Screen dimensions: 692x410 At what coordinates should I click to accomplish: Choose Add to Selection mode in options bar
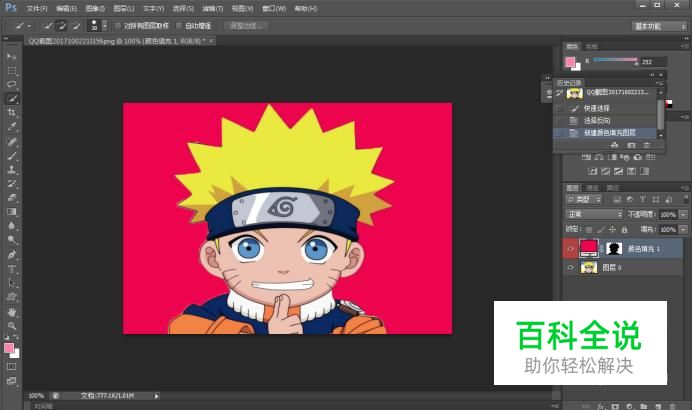(x=61, y=26)
